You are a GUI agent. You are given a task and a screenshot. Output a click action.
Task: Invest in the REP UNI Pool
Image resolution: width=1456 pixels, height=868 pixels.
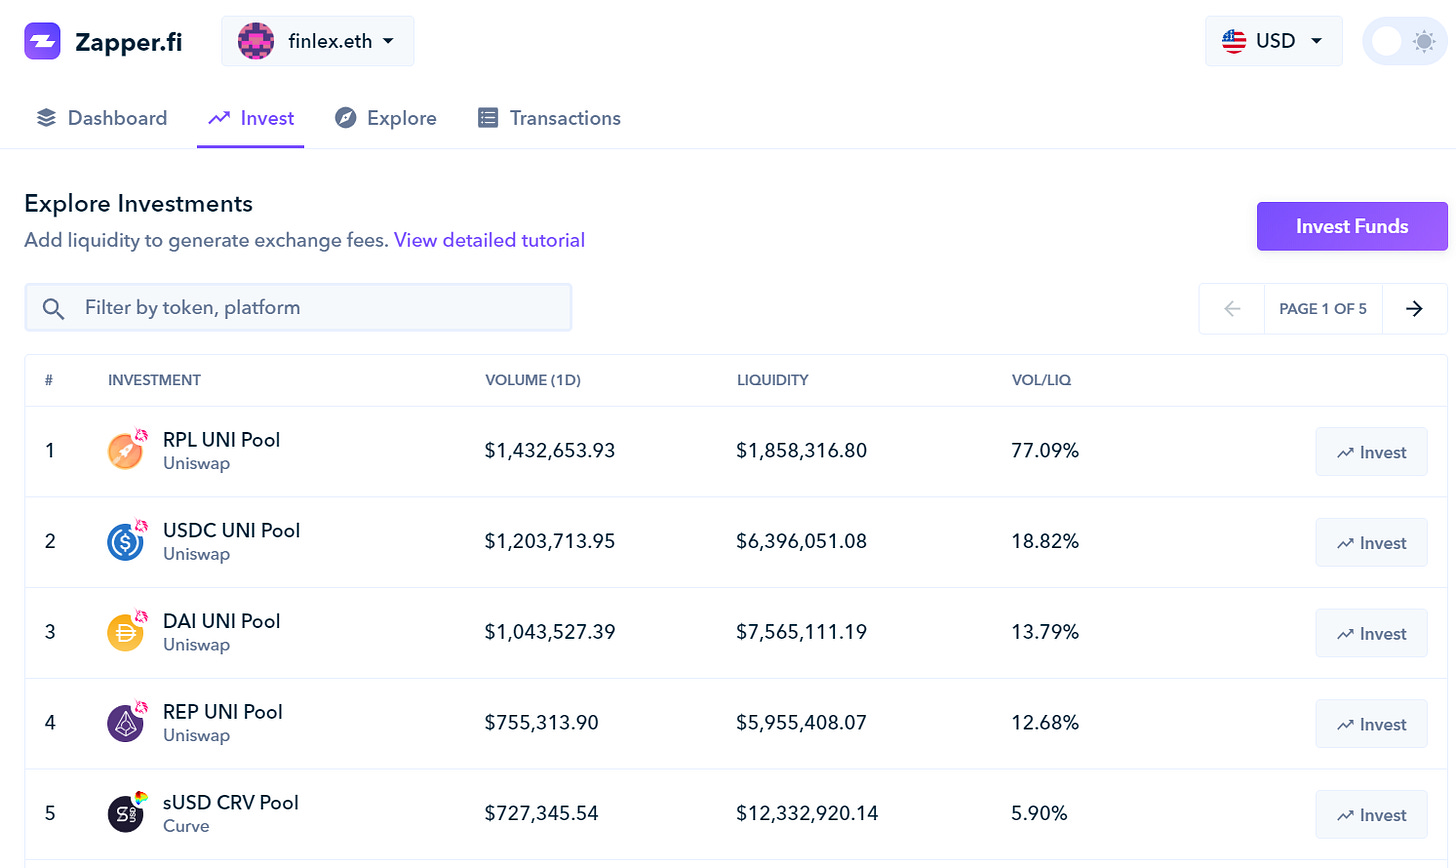(x=1371, y=724)
